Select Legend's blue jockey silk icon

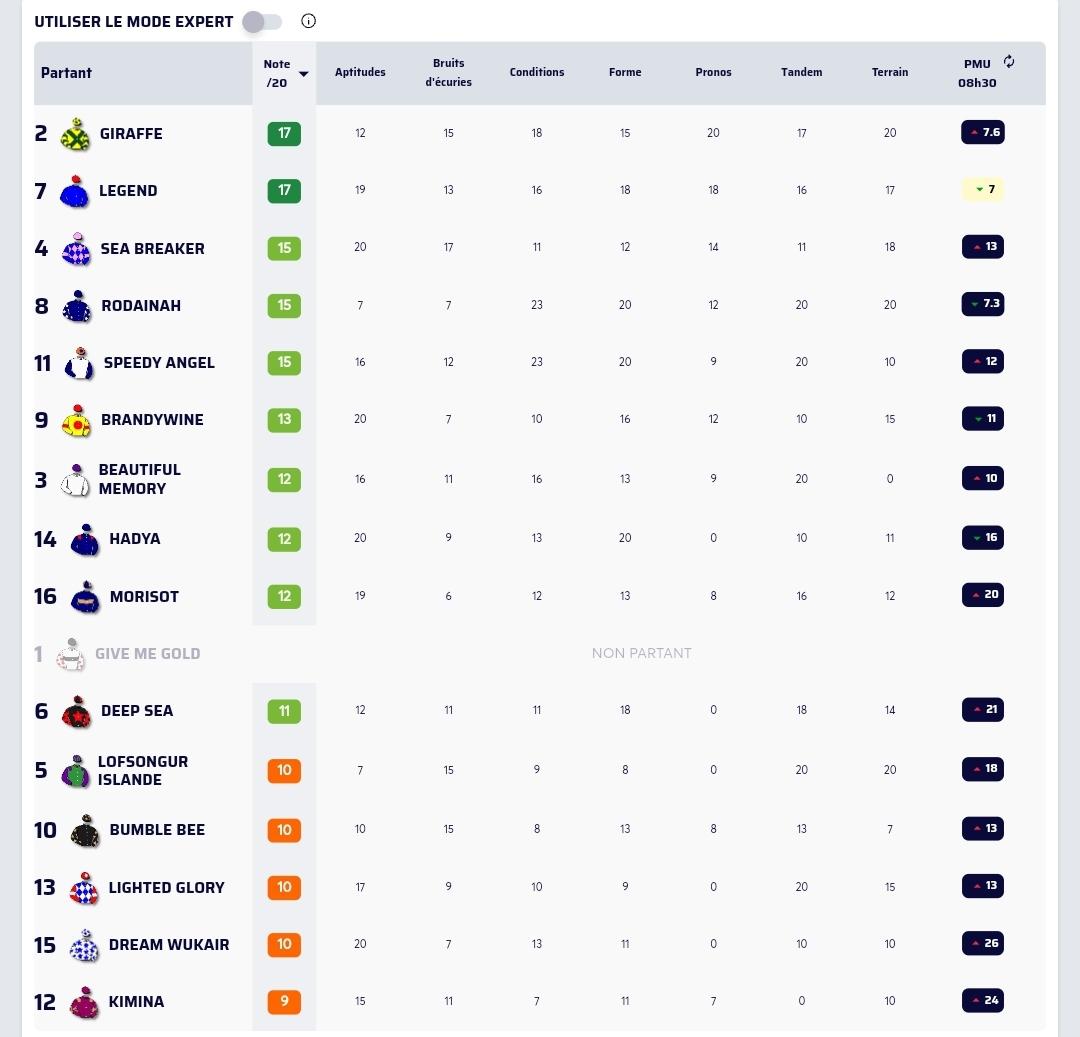74,191
